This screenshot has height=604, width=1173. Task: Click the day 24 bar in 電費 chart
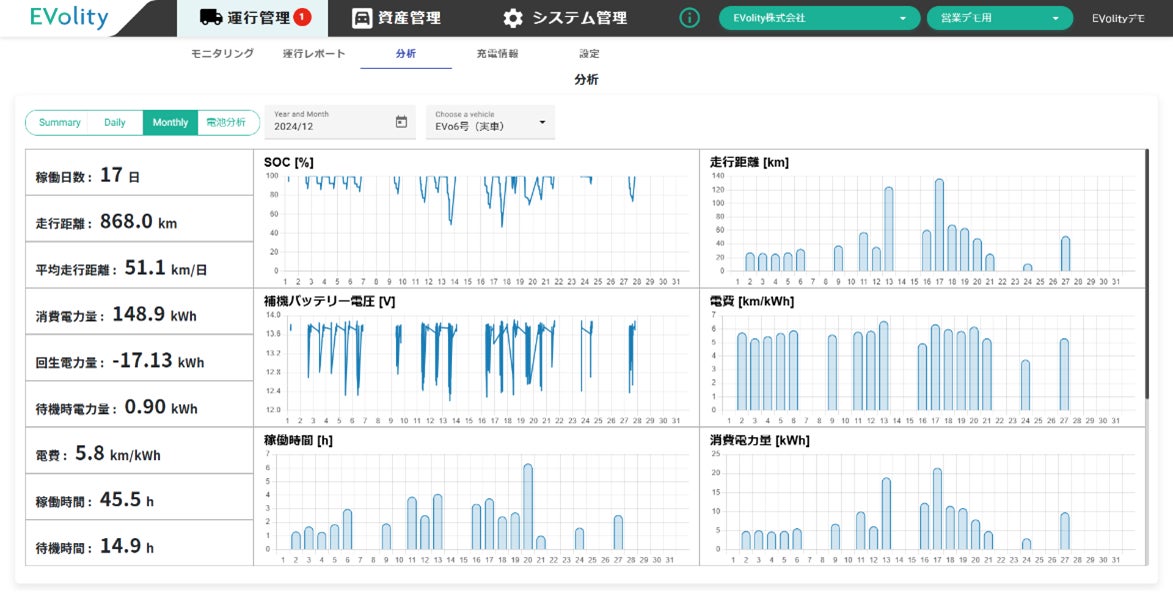coord(1025,385)
